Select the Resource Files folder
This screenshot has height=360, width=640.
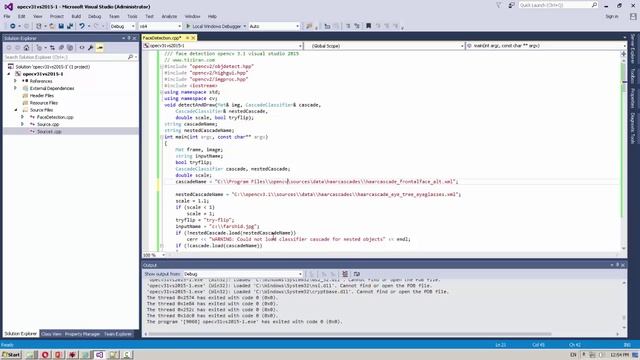tap(44, 103)
